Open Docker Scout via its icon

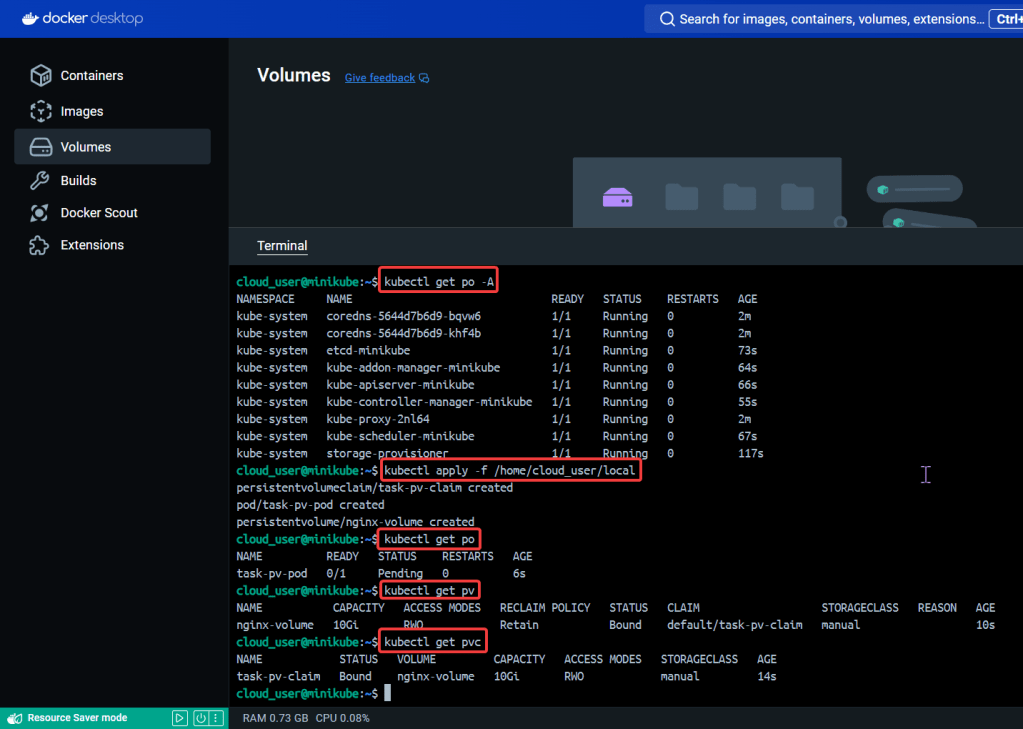40,213
